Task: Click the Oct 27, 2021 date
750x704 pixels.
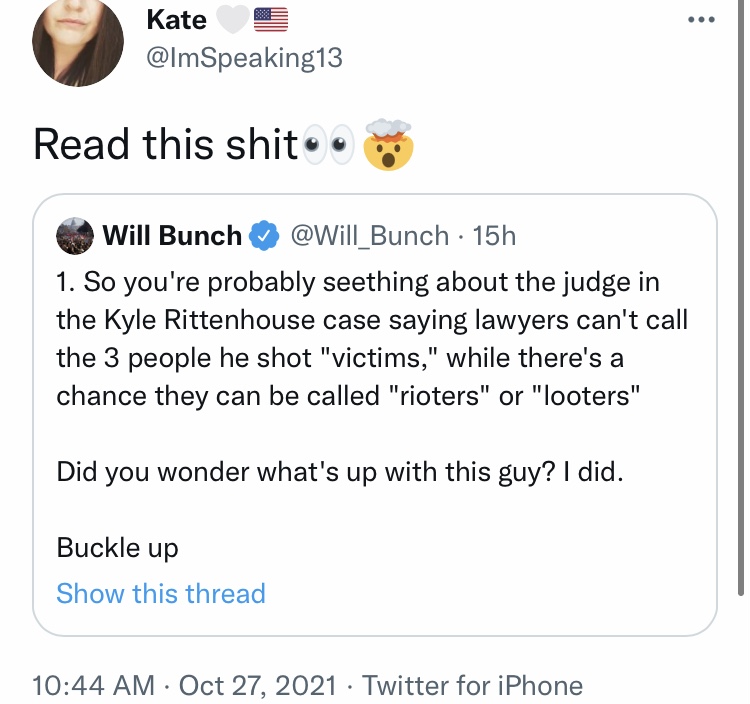Action: [x=258, y=685]
